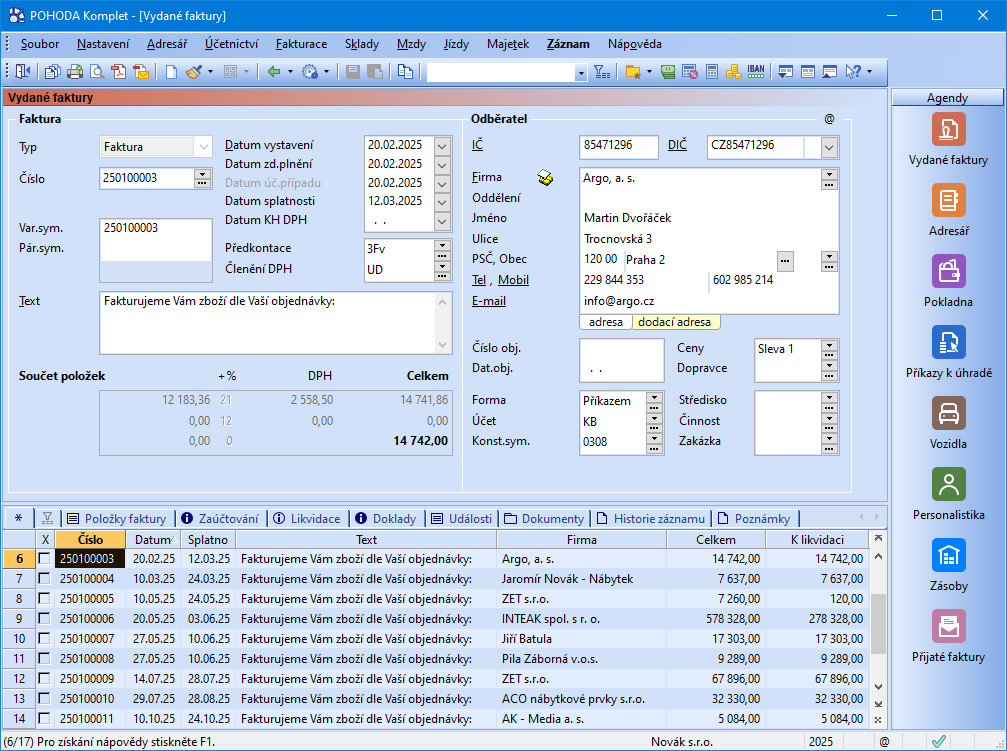Mark the checkbox in row 250100010
Screen dimensions: 1007x751
44,699
